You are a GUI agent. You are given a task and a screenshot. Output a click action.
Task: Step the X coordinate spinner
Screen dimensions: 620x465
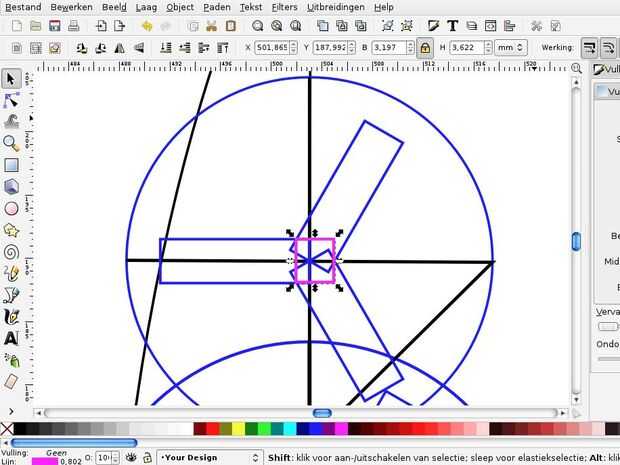click(293, 47)
